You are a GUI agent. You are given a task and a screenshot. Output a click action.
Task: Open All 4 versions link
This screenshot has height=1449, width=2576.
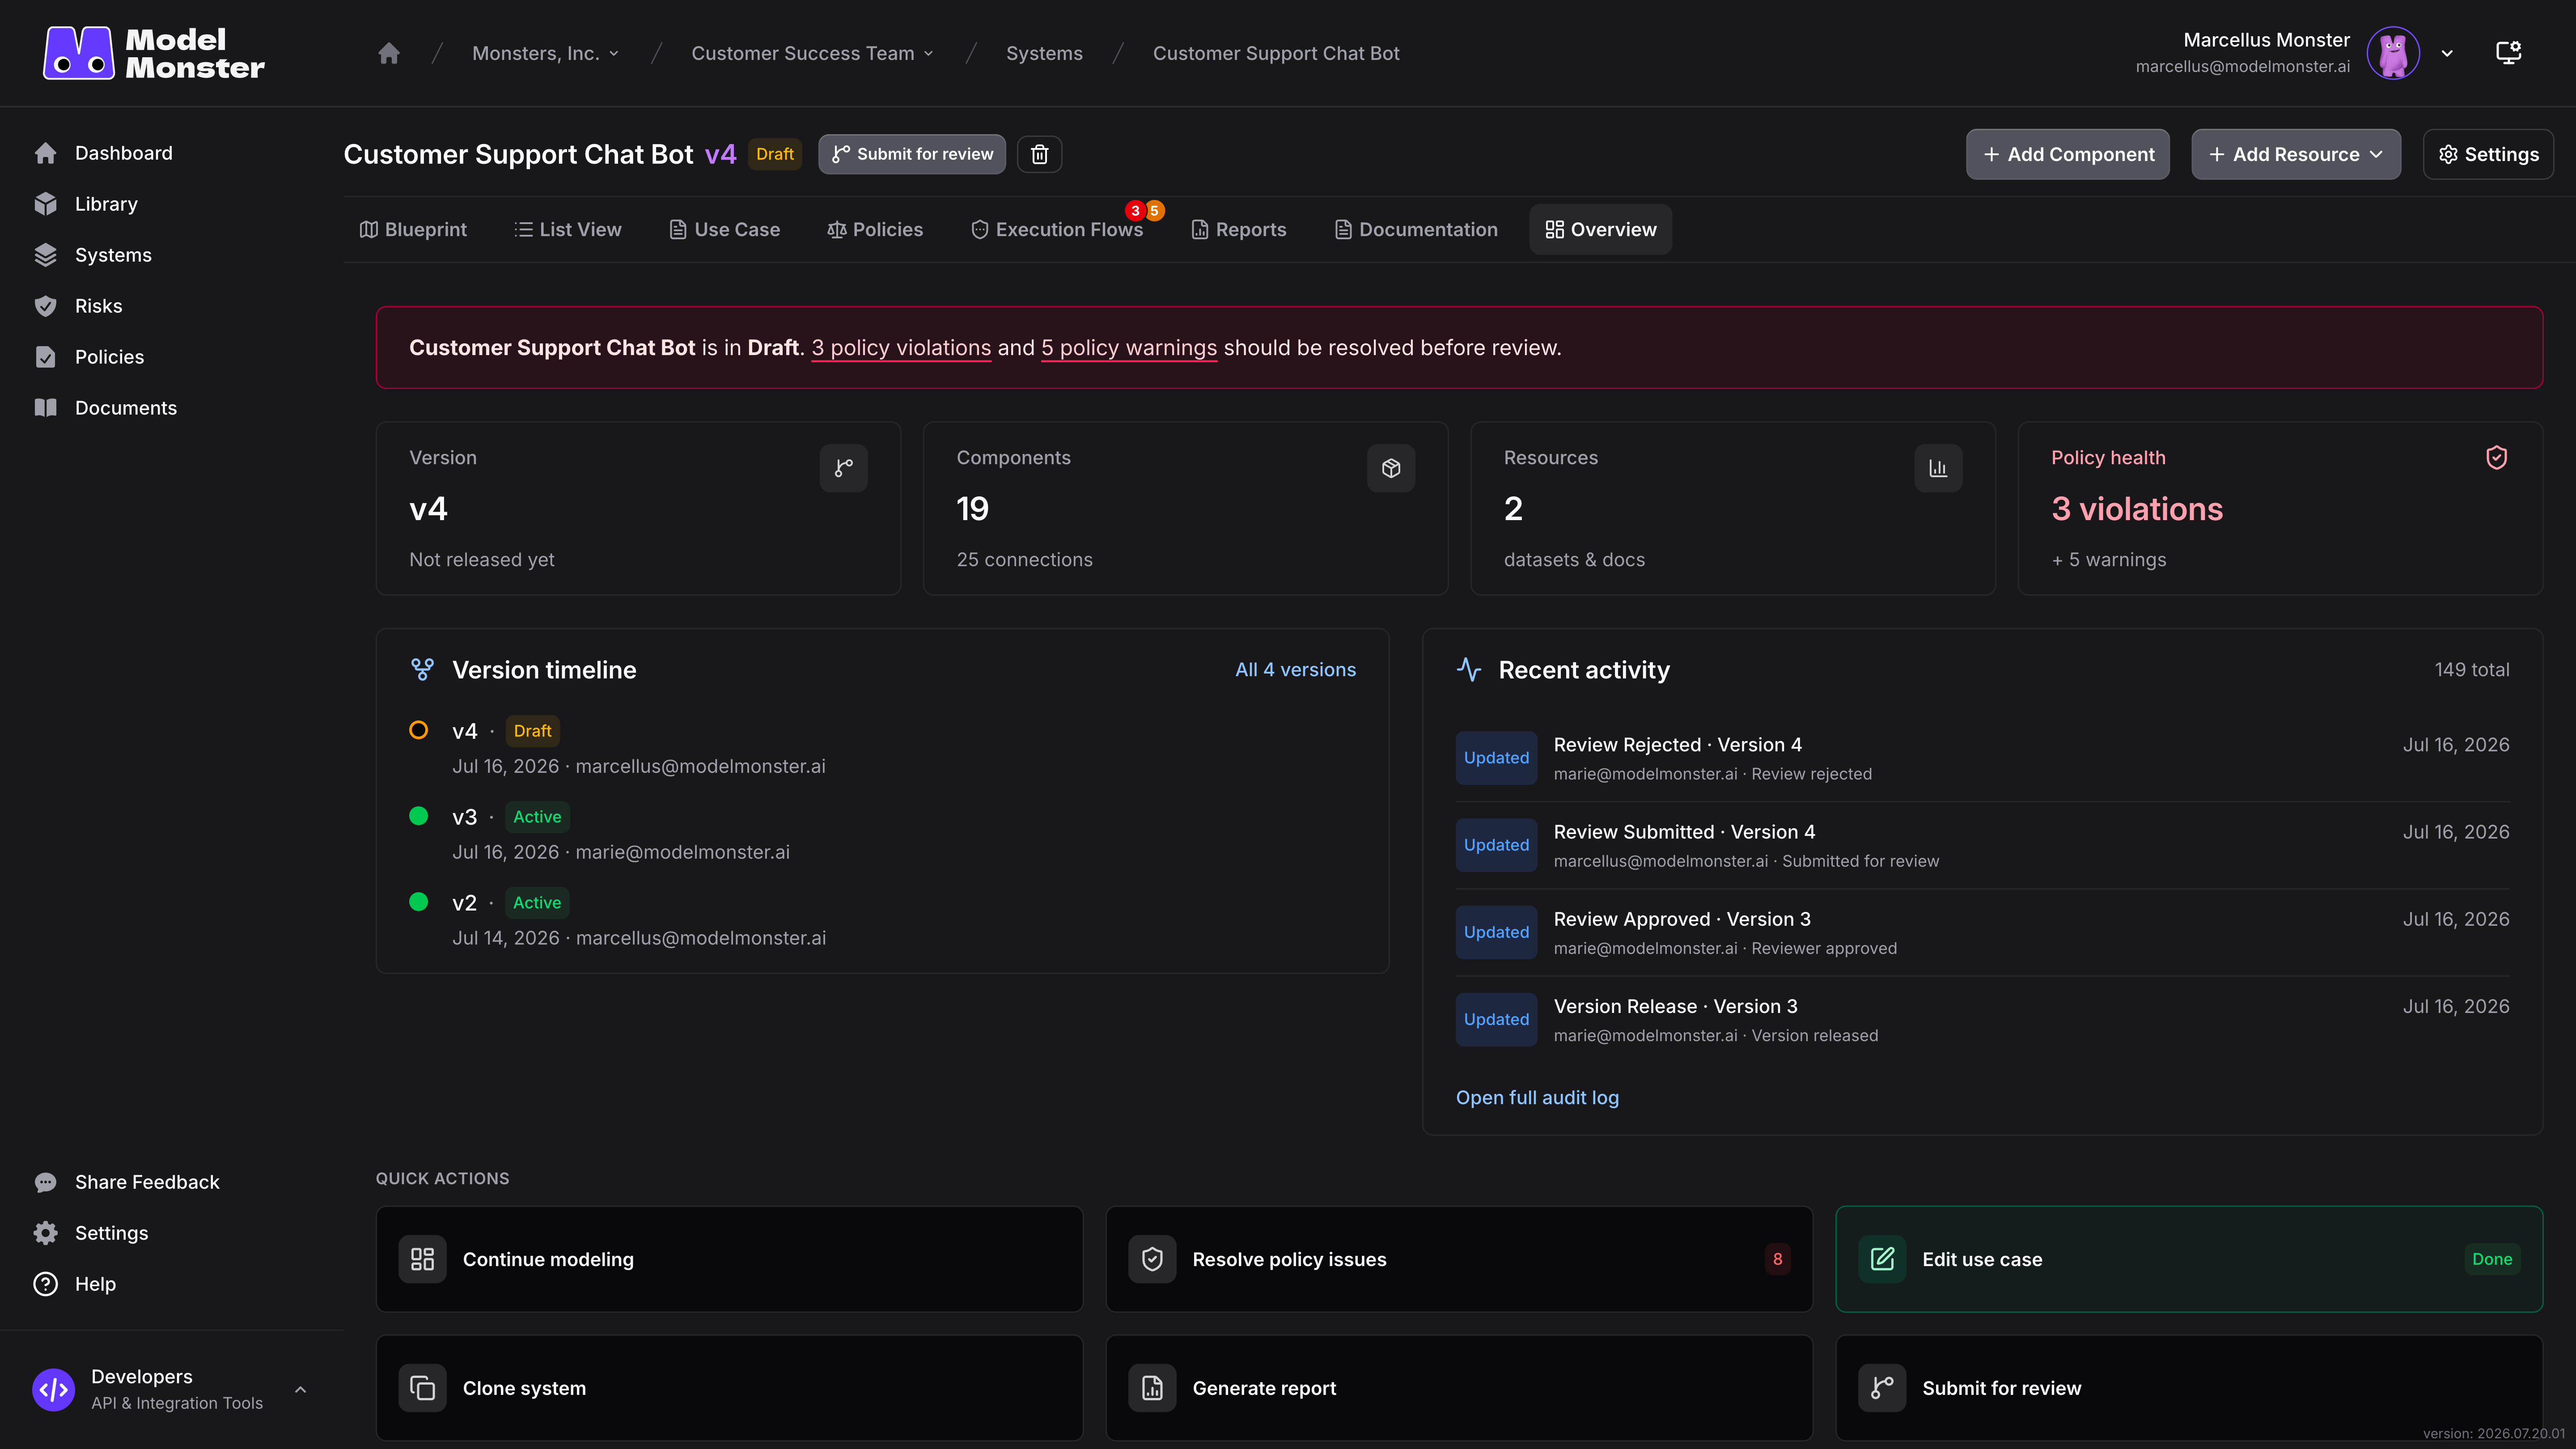[1295, 670]
